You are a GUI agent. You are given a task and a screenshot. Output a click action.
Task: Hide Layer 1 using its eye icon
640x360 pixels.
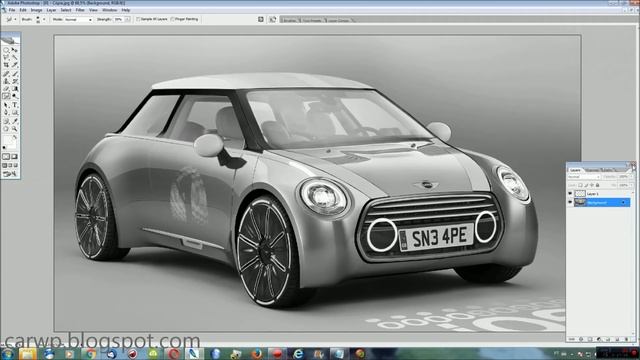coord(570,193)
